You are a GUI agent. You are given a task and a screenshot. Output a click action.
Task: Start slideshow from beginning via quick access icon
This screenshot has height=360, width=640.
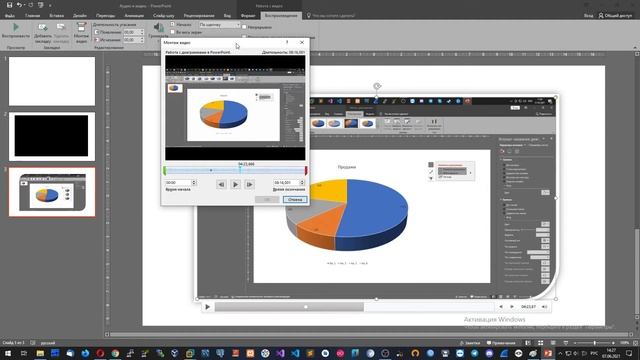40,5
